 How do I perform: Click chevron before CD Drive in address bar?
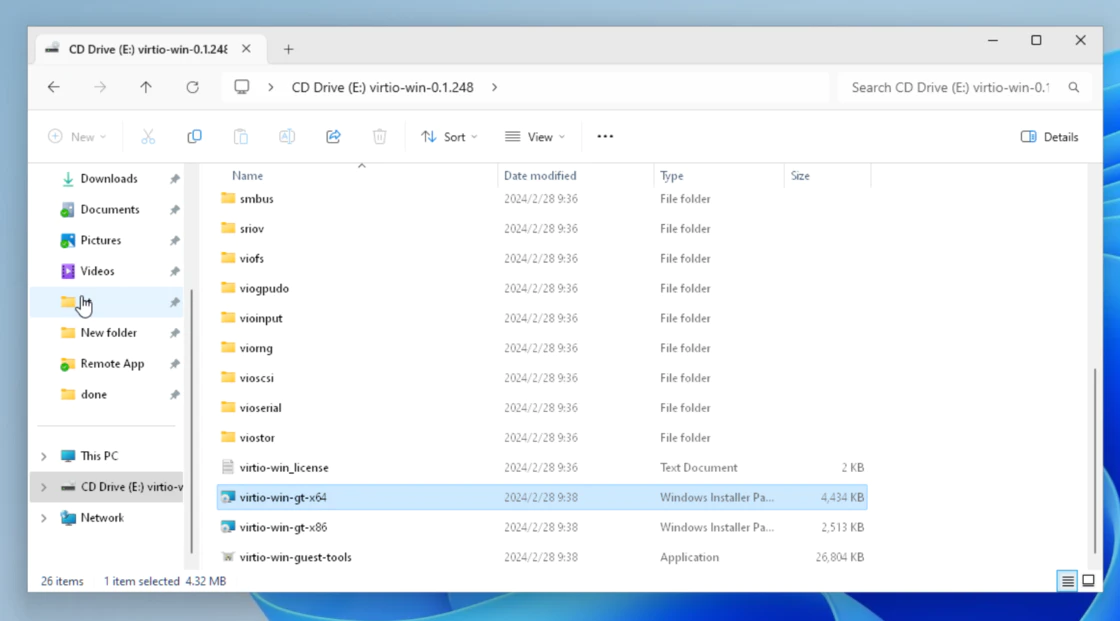point(271,87)
